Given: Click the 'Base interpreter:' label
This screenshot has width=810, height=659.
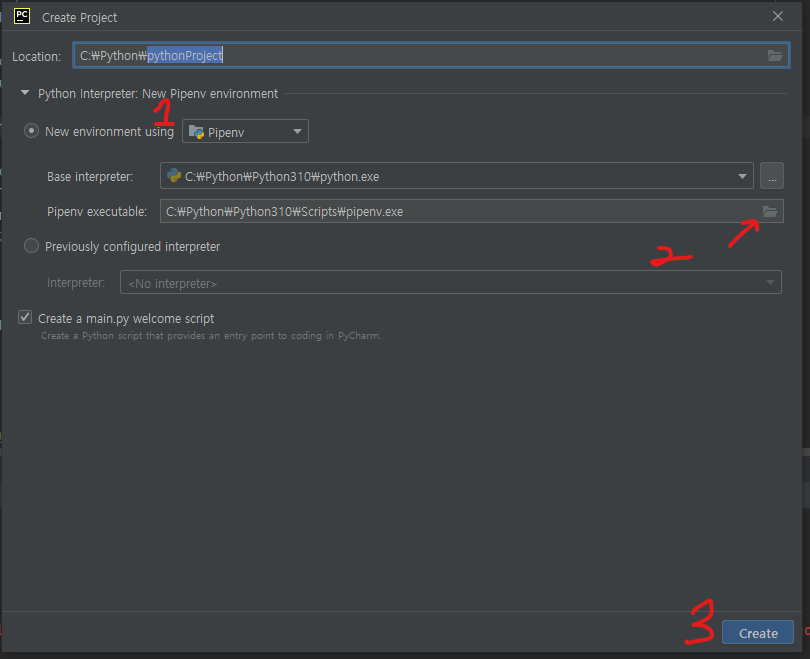Looking at the screenshot, I should point(90,177).
